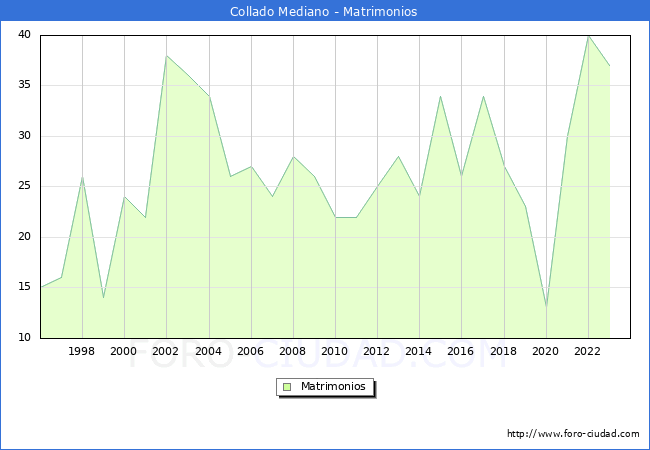Click the 2008 data point at 28
The width and height of the screenshot is (650, 450).
click(x=293, y=157)
